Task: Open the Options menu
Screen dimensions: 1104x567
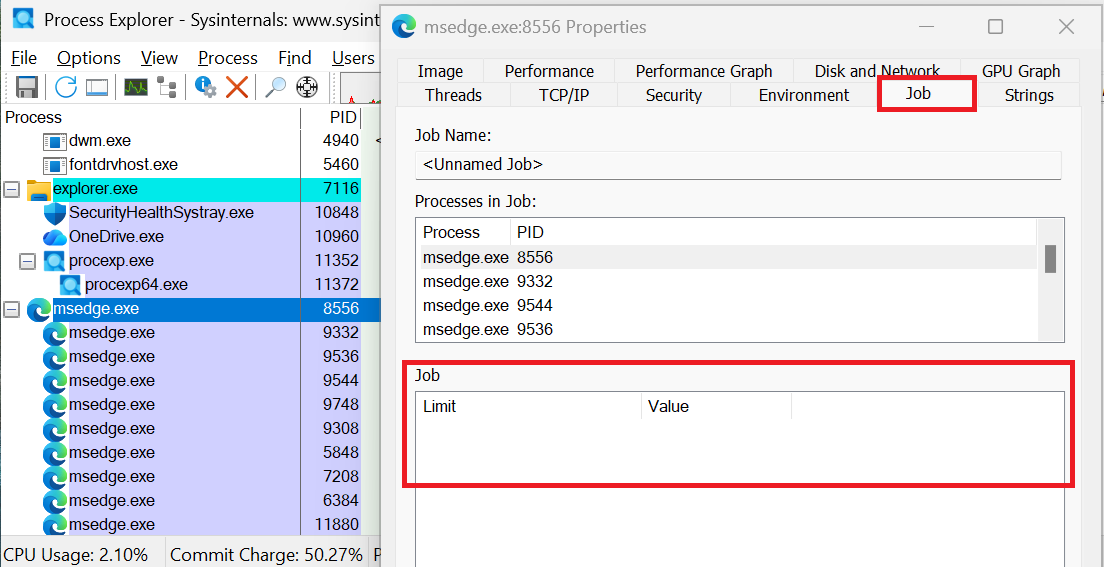Action: click(88, 58)
